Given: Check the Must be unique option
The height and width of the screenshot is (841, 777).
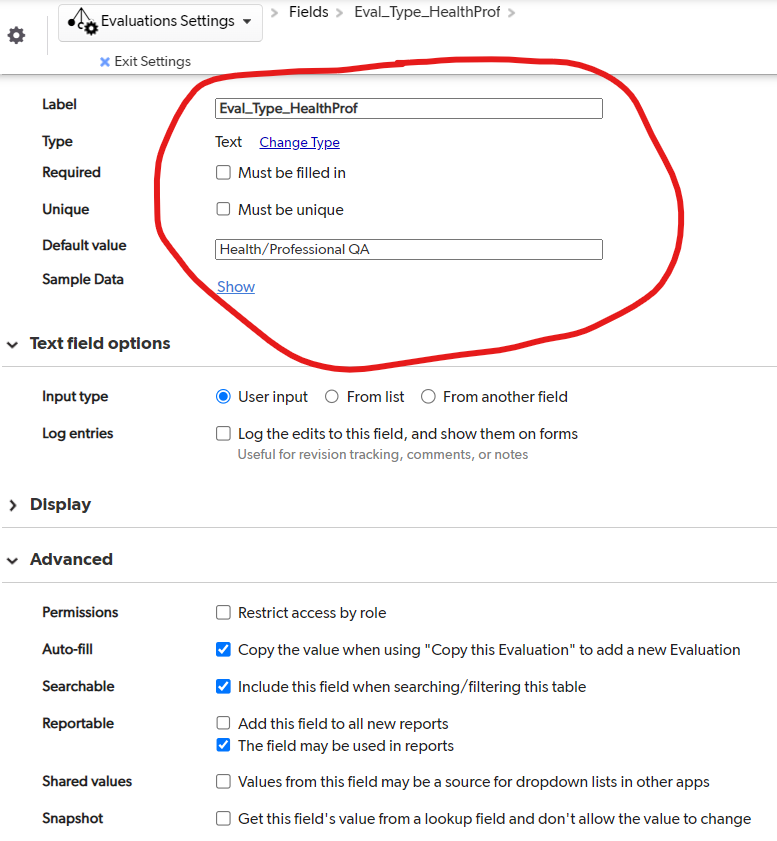Looking at the screenshot, I should [x=223, y=209].
